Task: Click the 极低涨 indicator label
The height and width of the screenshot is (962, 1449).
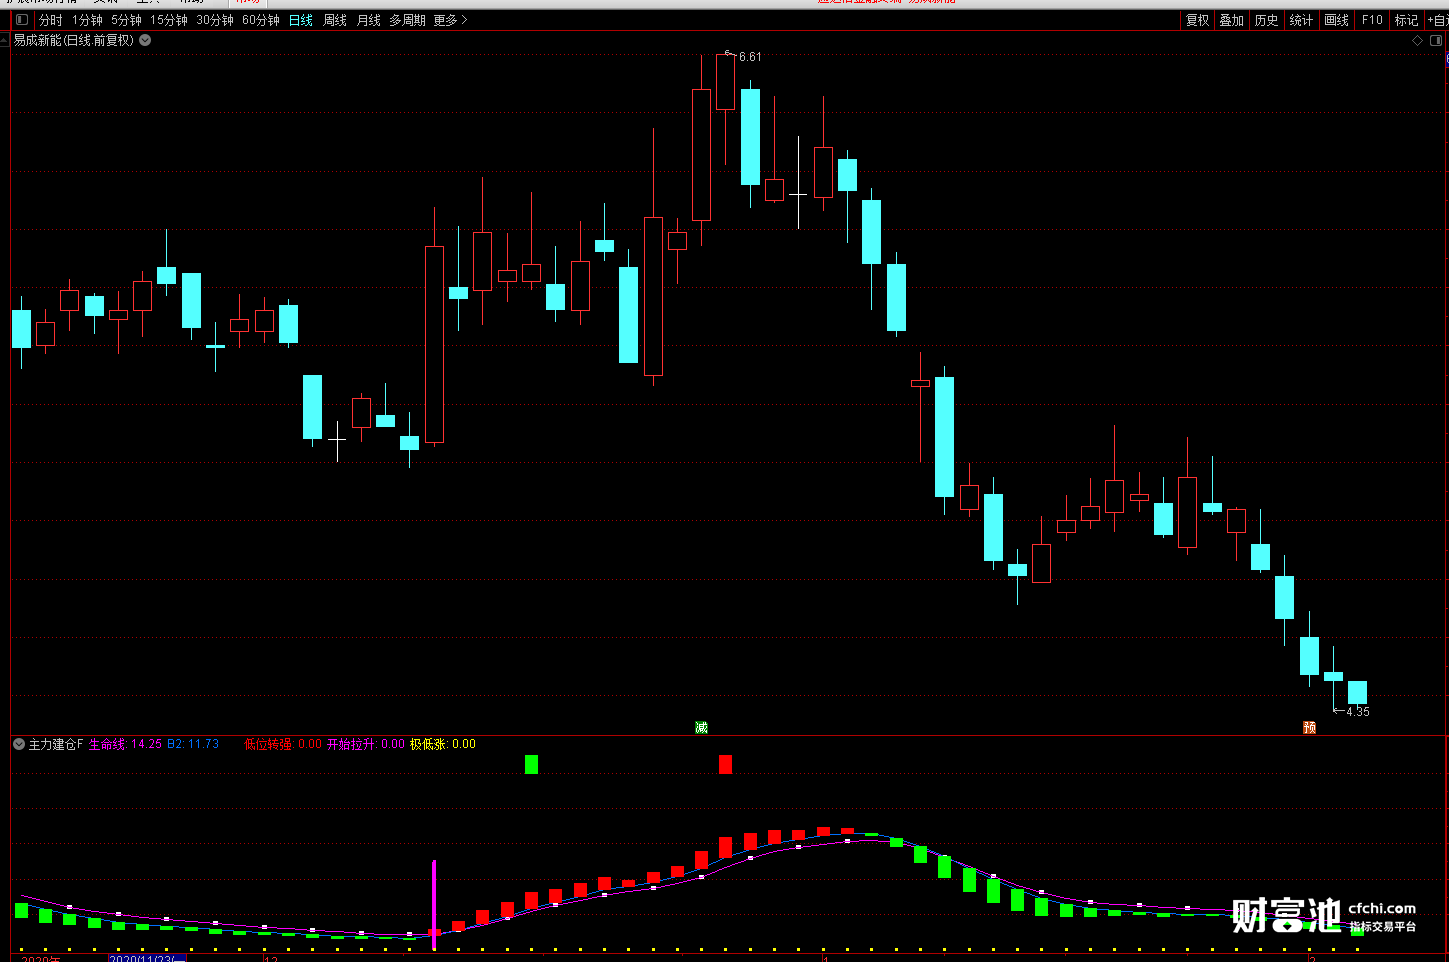Action: click(x=428, y=744)
